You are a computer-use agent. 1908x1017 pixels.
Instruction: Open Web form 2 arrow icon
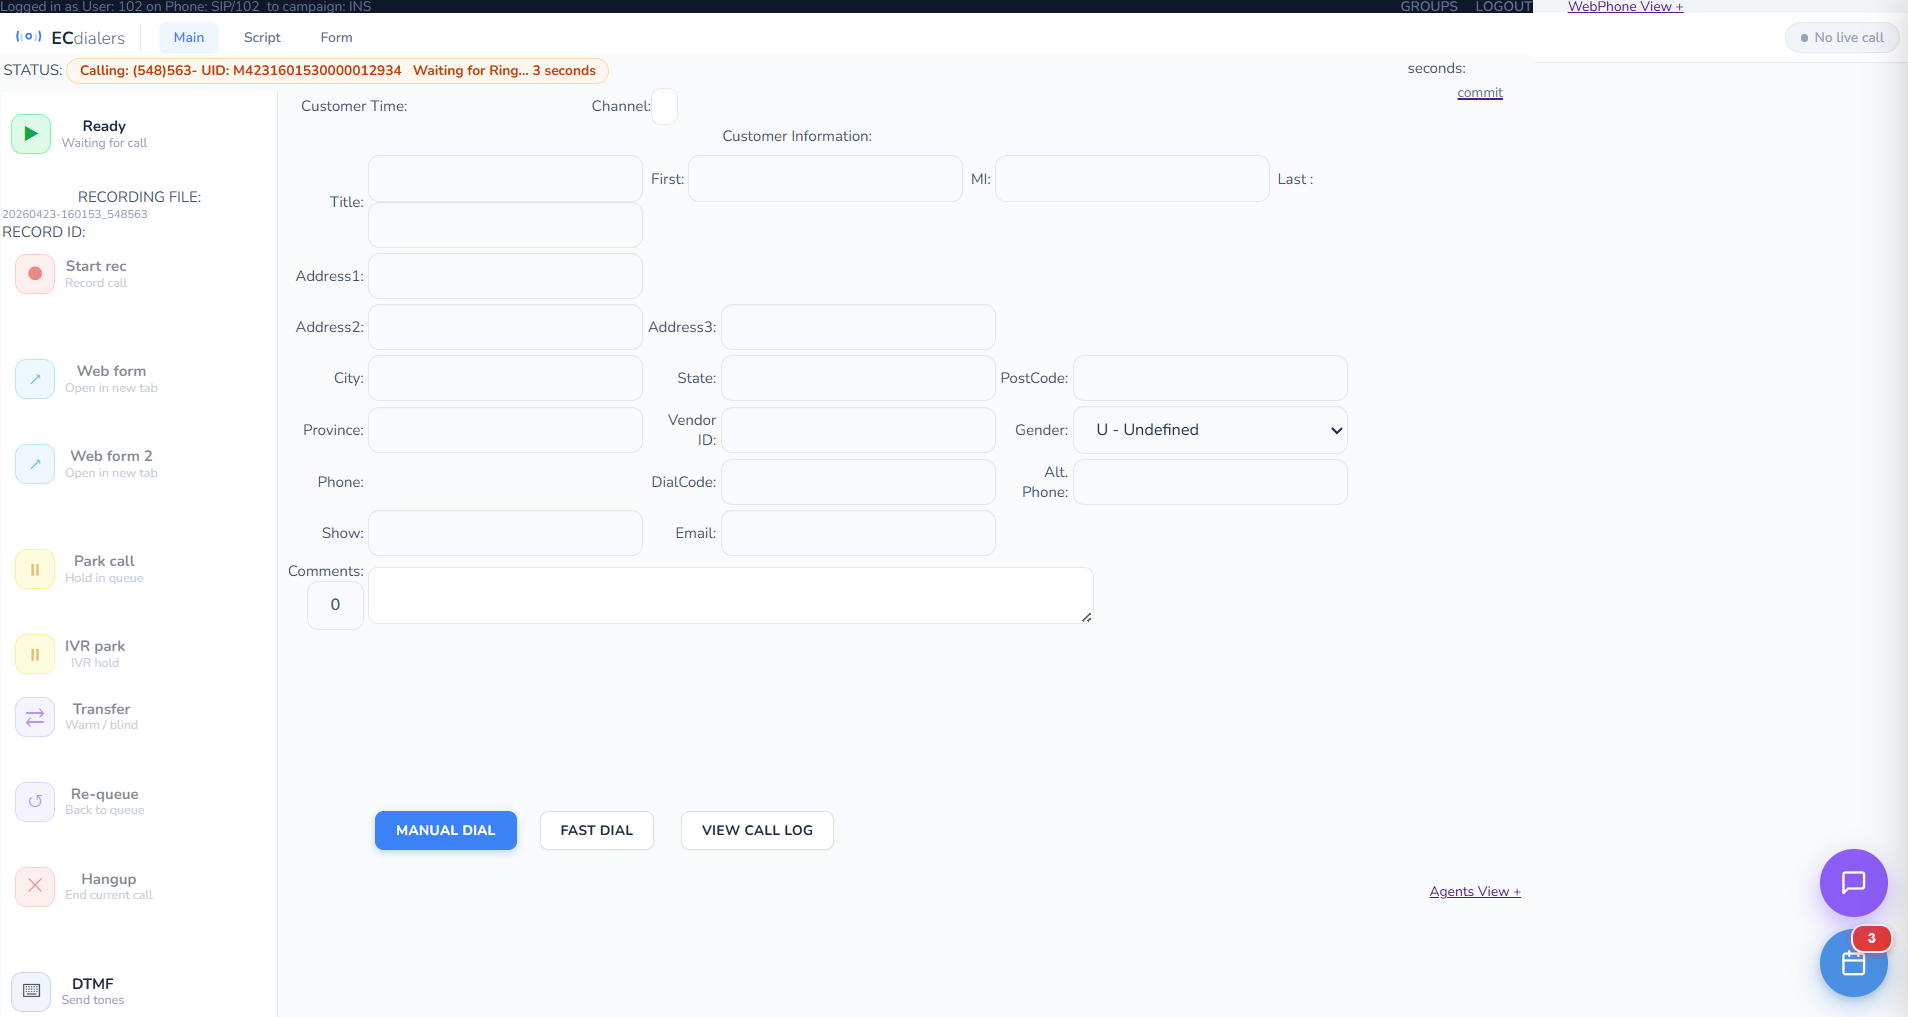35,464
